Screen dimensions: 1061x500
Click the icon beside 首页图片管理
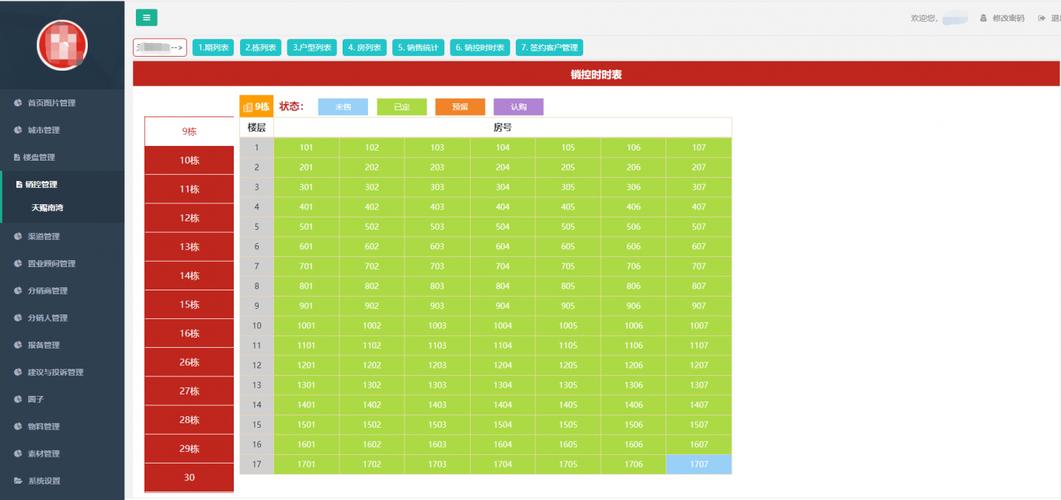(x=18, y=103)
